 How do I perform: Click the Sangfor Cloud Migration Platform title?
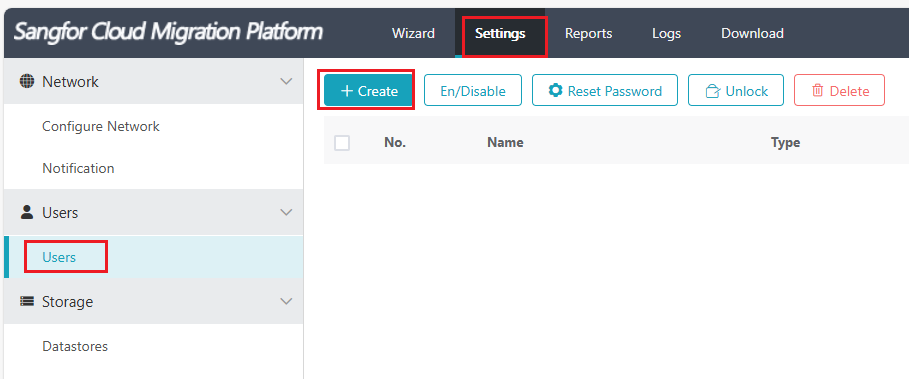[168, 32]
